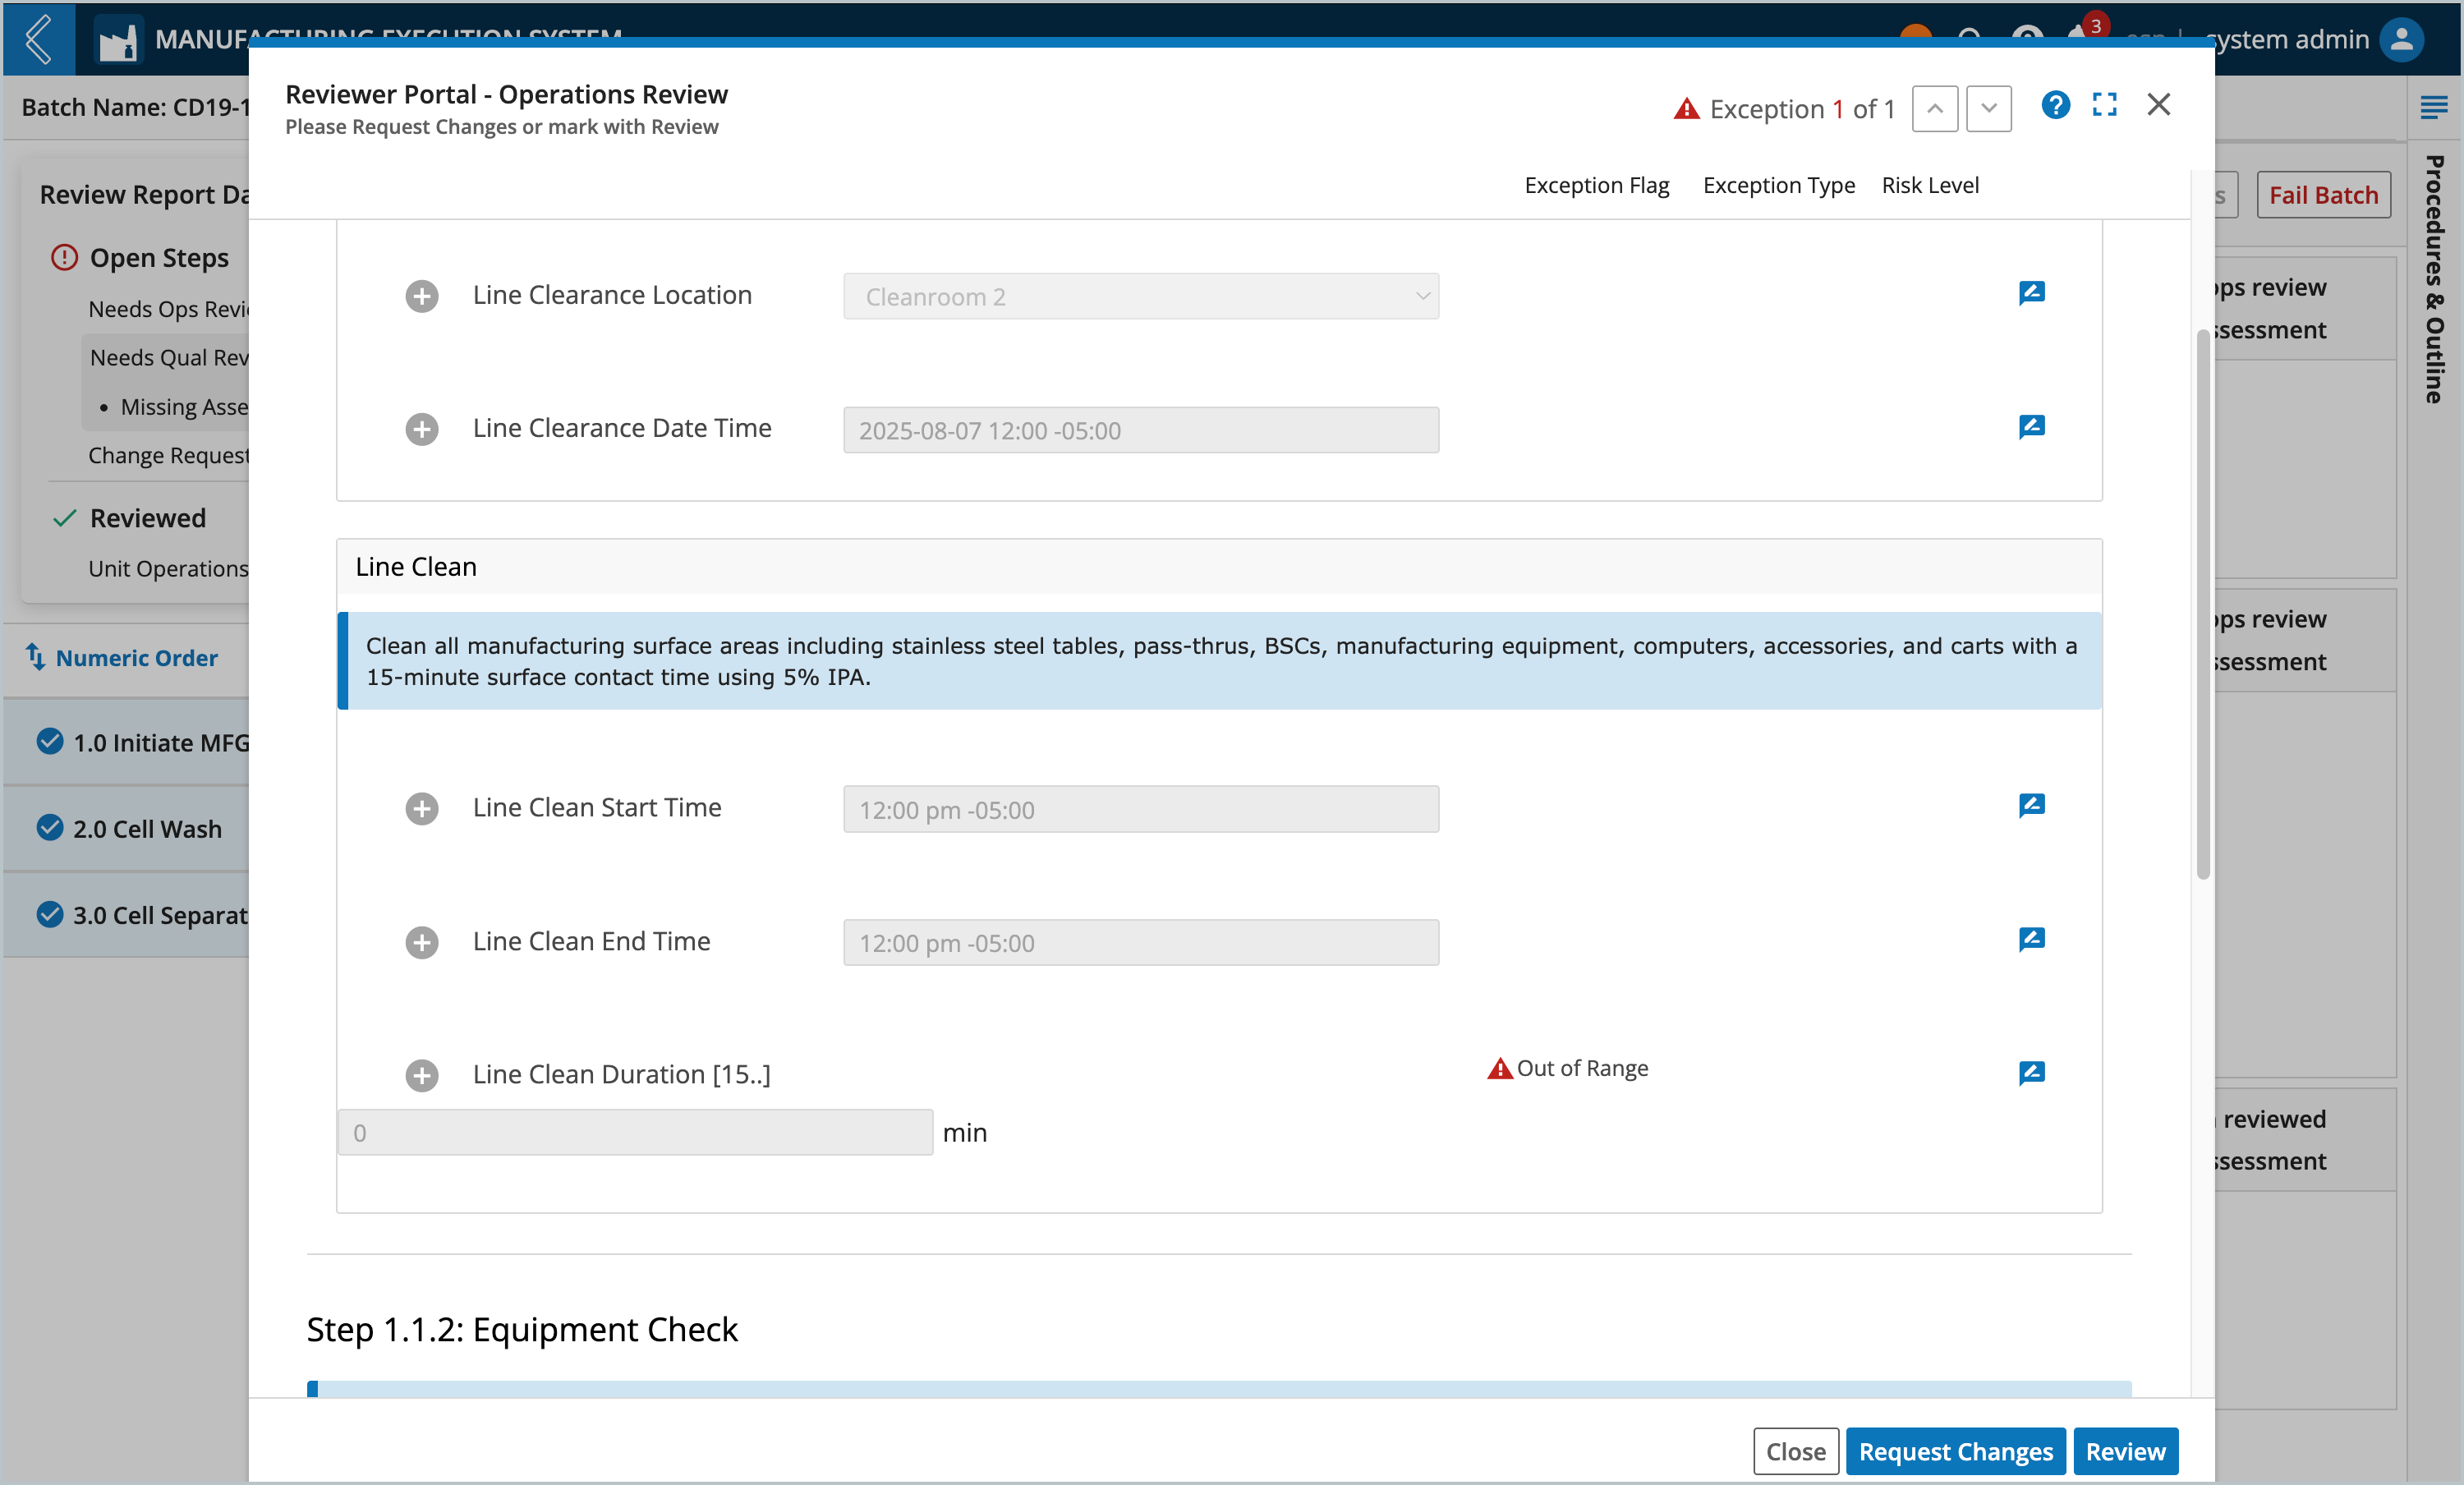Click the red Open Steps alert icon

point(64,257)
